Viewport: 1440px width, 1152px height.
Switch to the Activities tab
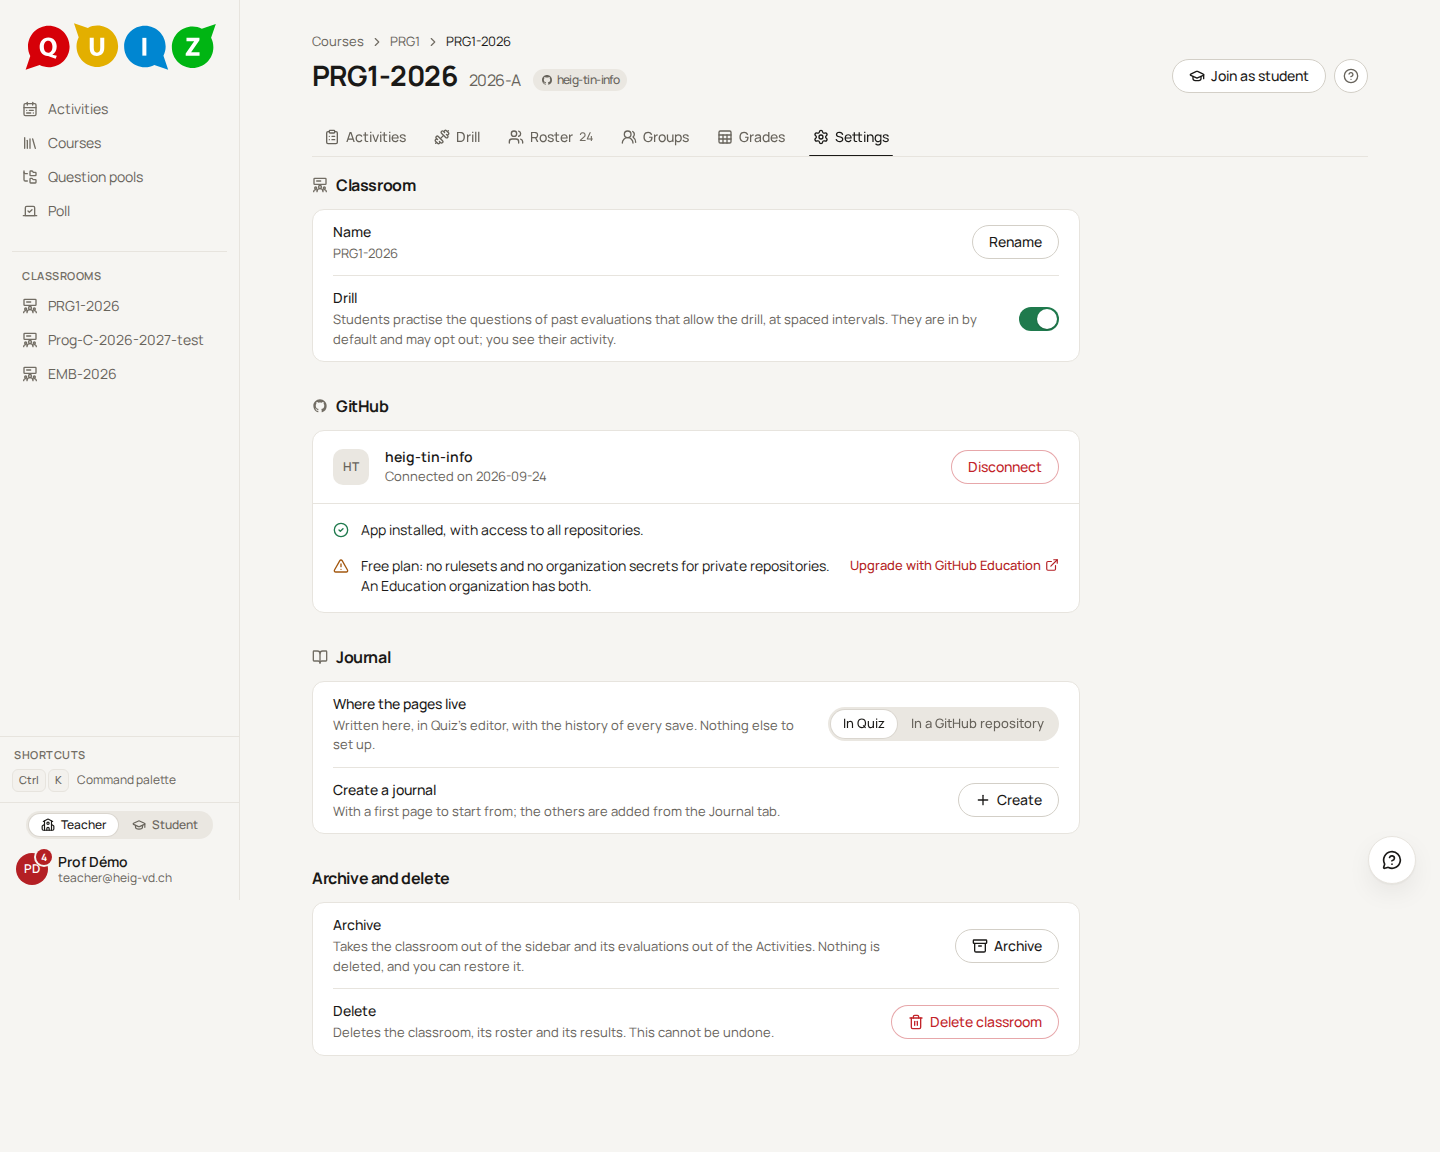[366, 137]
